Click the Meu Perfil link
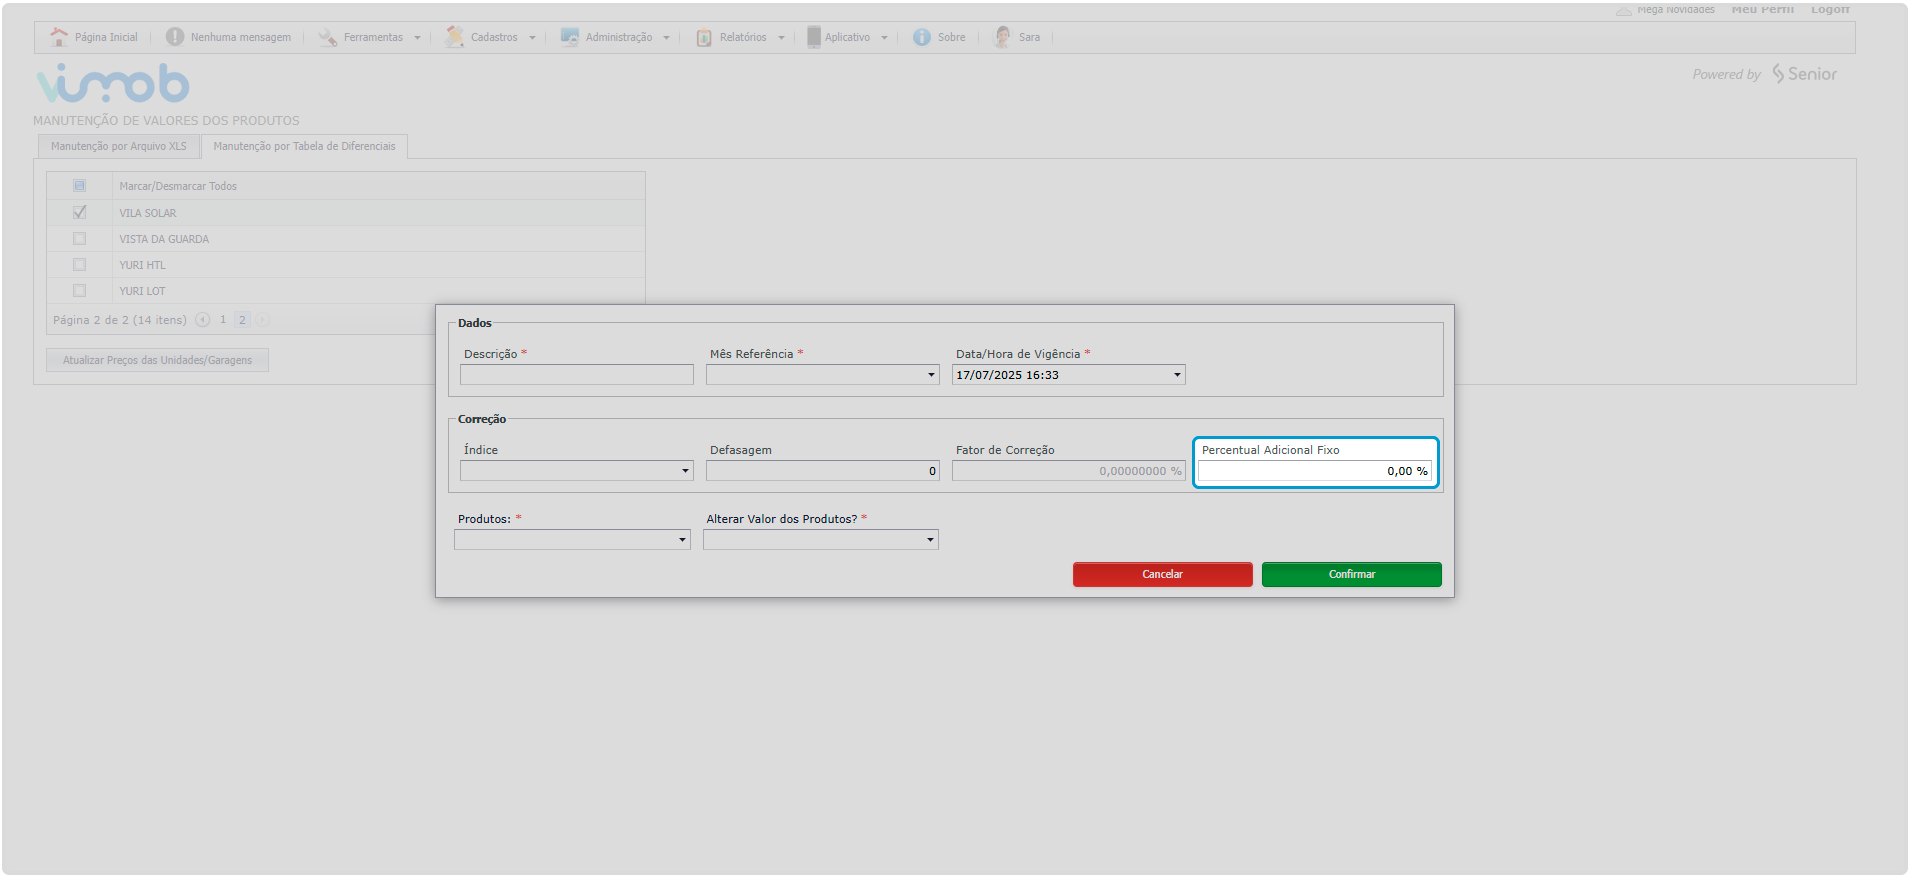This screenshot has width=1911, height=877. point(1762,9)
